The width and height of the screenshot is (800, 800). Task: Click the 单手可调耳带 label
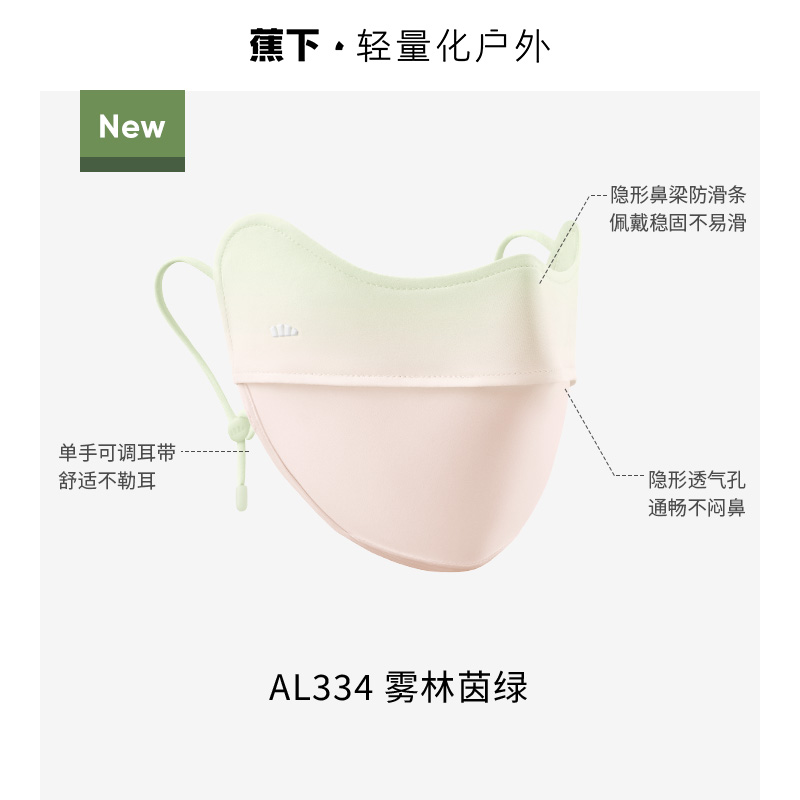point(117,453)
